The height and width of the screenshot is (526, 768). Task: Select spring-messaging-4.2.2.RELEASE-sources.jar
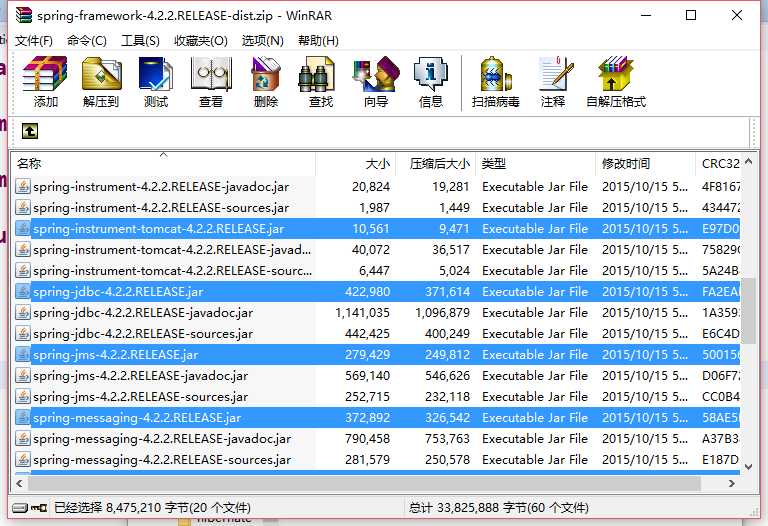click(x=376, y=460)
